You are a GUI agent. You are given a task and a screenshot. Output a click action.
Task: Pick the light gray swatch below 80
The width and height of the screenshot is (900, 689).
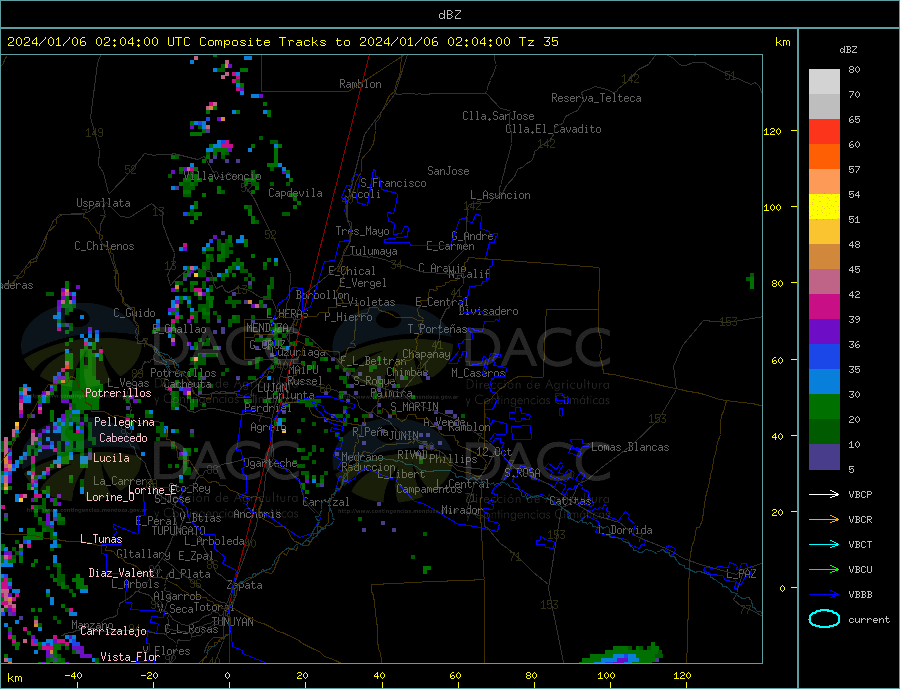(824, 82)
